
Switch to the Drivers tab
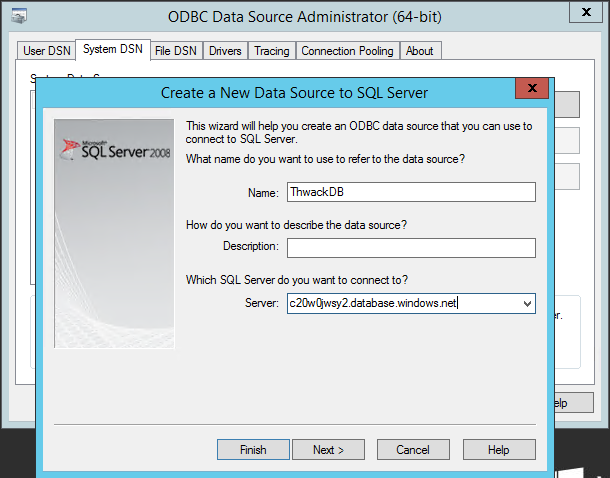pos(225,51)
